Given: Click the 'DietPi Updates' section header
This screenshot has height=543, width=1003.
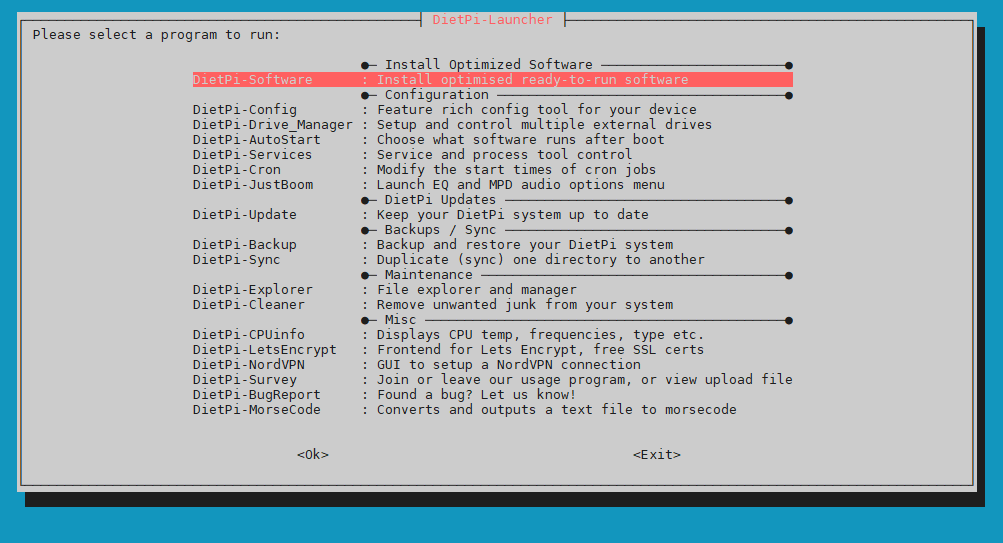Looking at the screenshot, I should point(440,200).
